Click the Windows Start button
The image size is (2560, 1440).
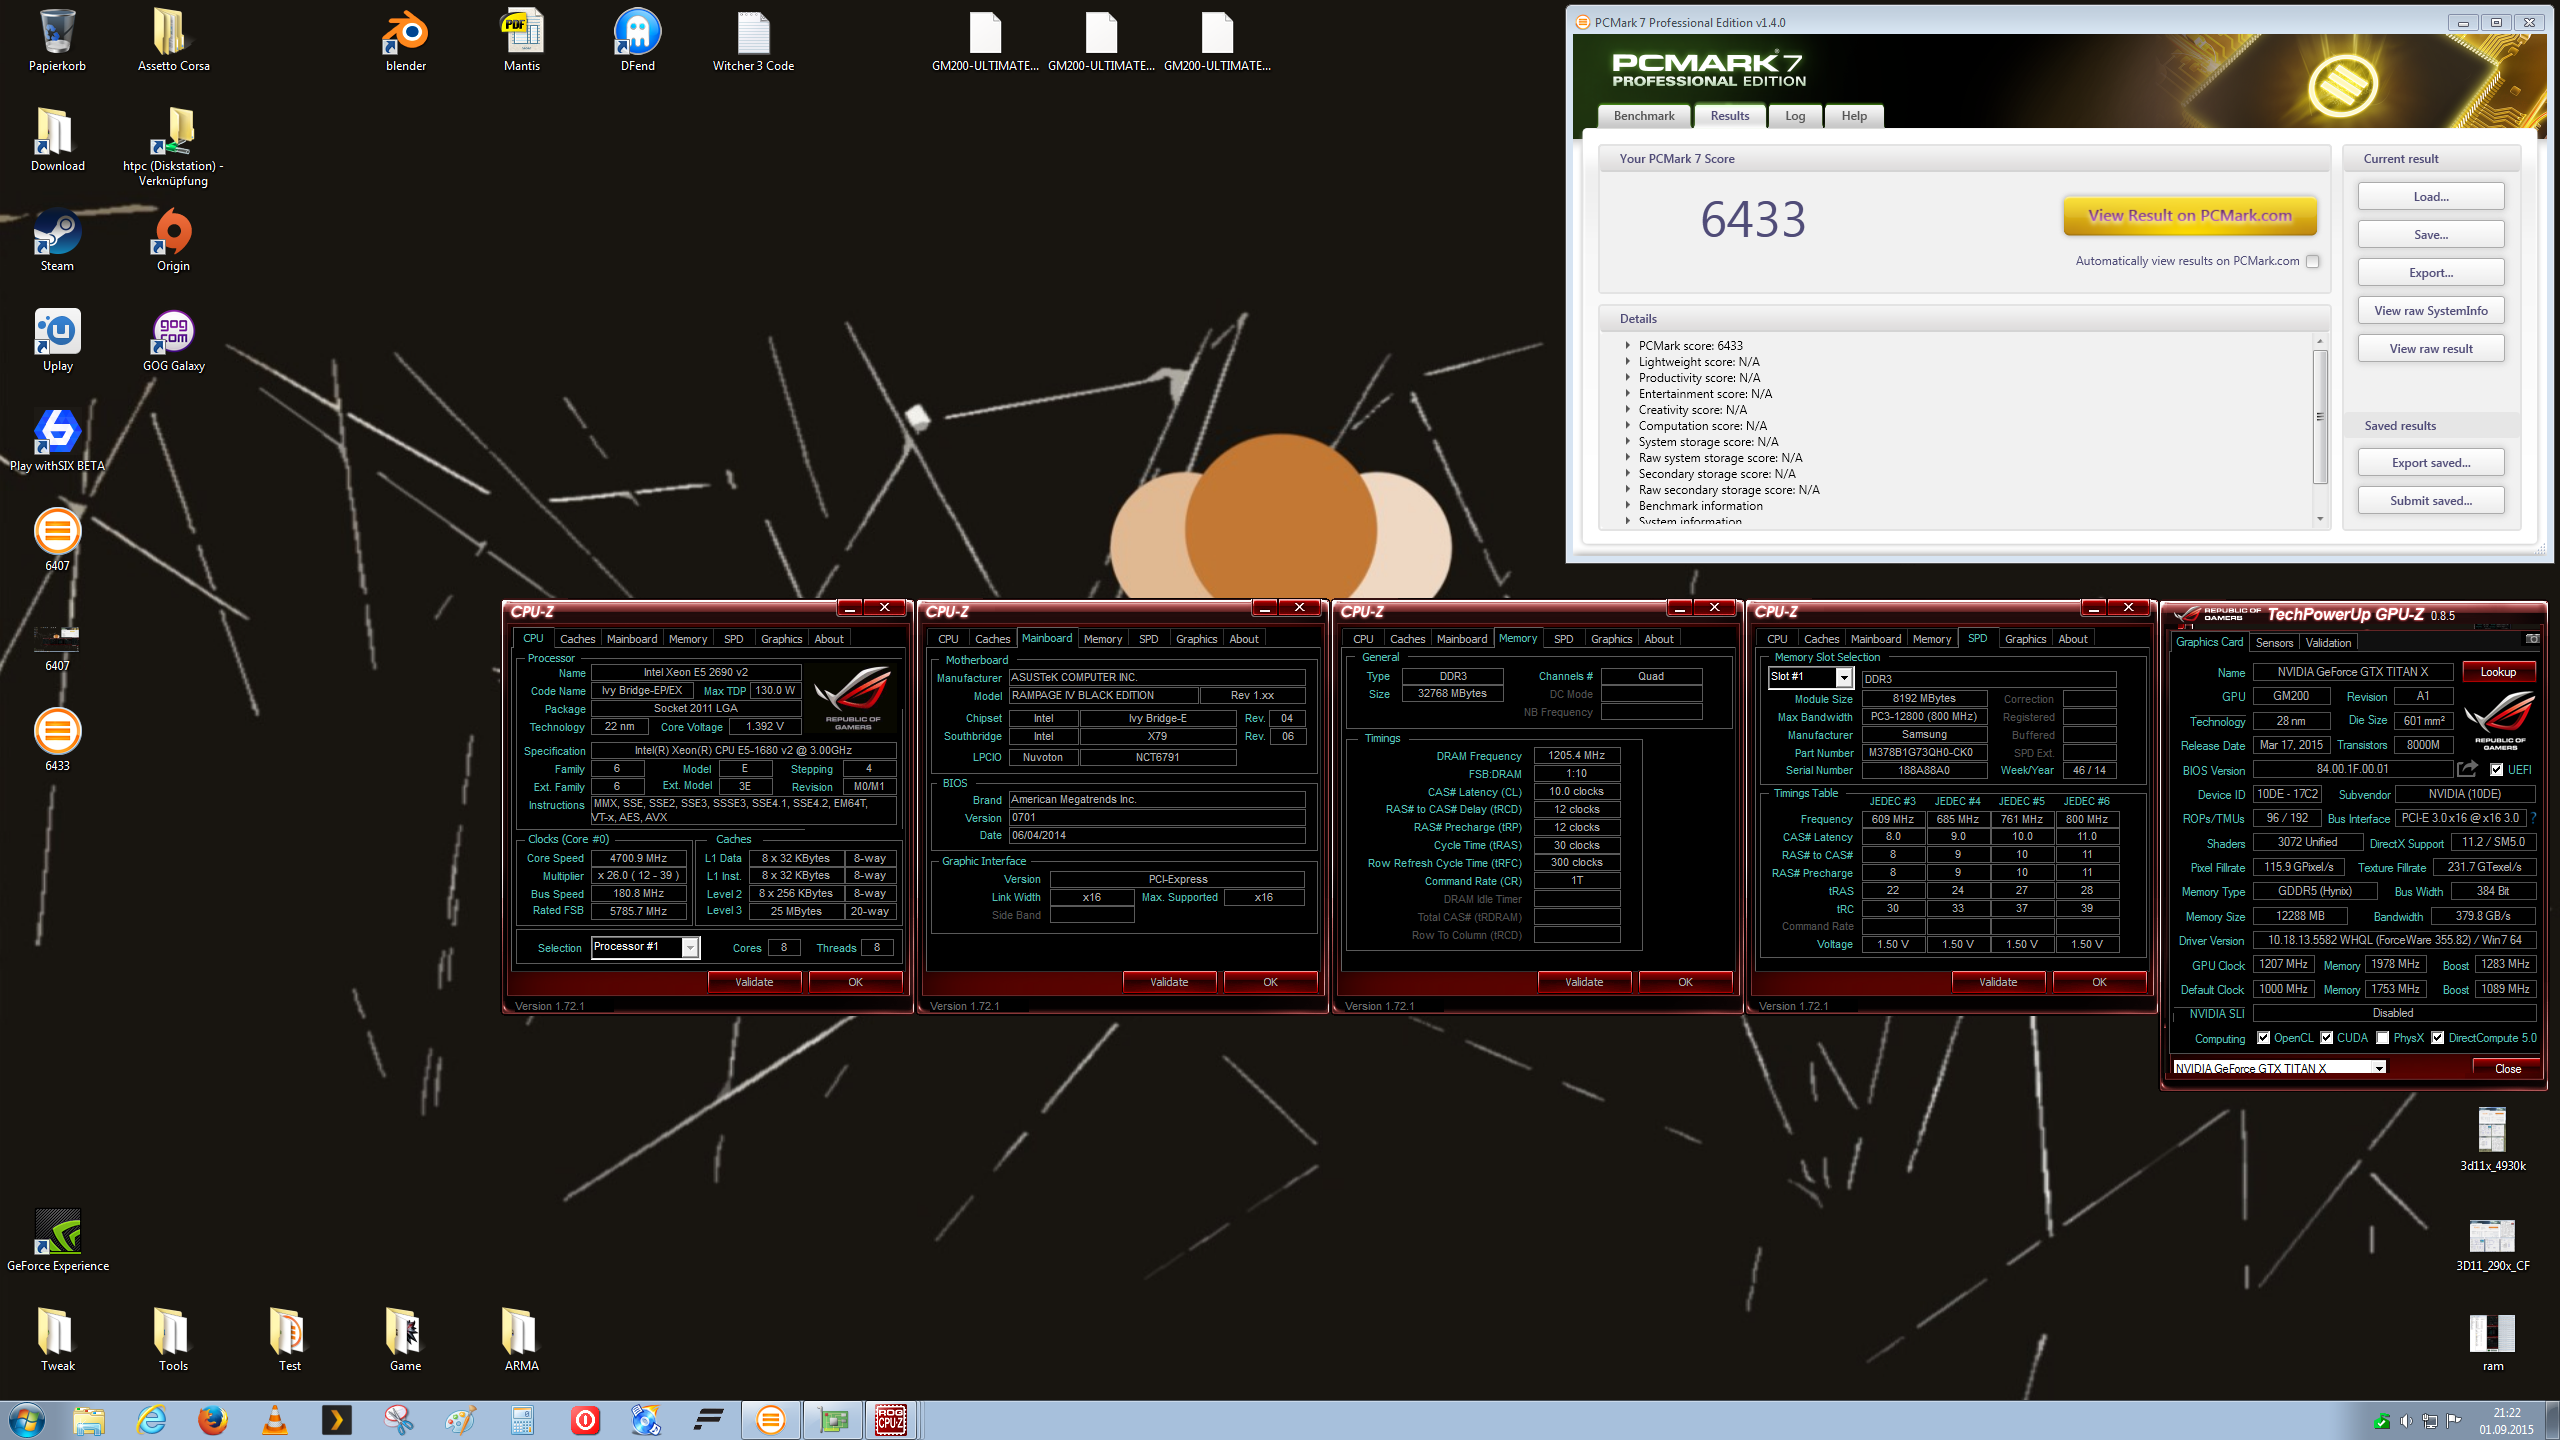[x=27, y=1420]
